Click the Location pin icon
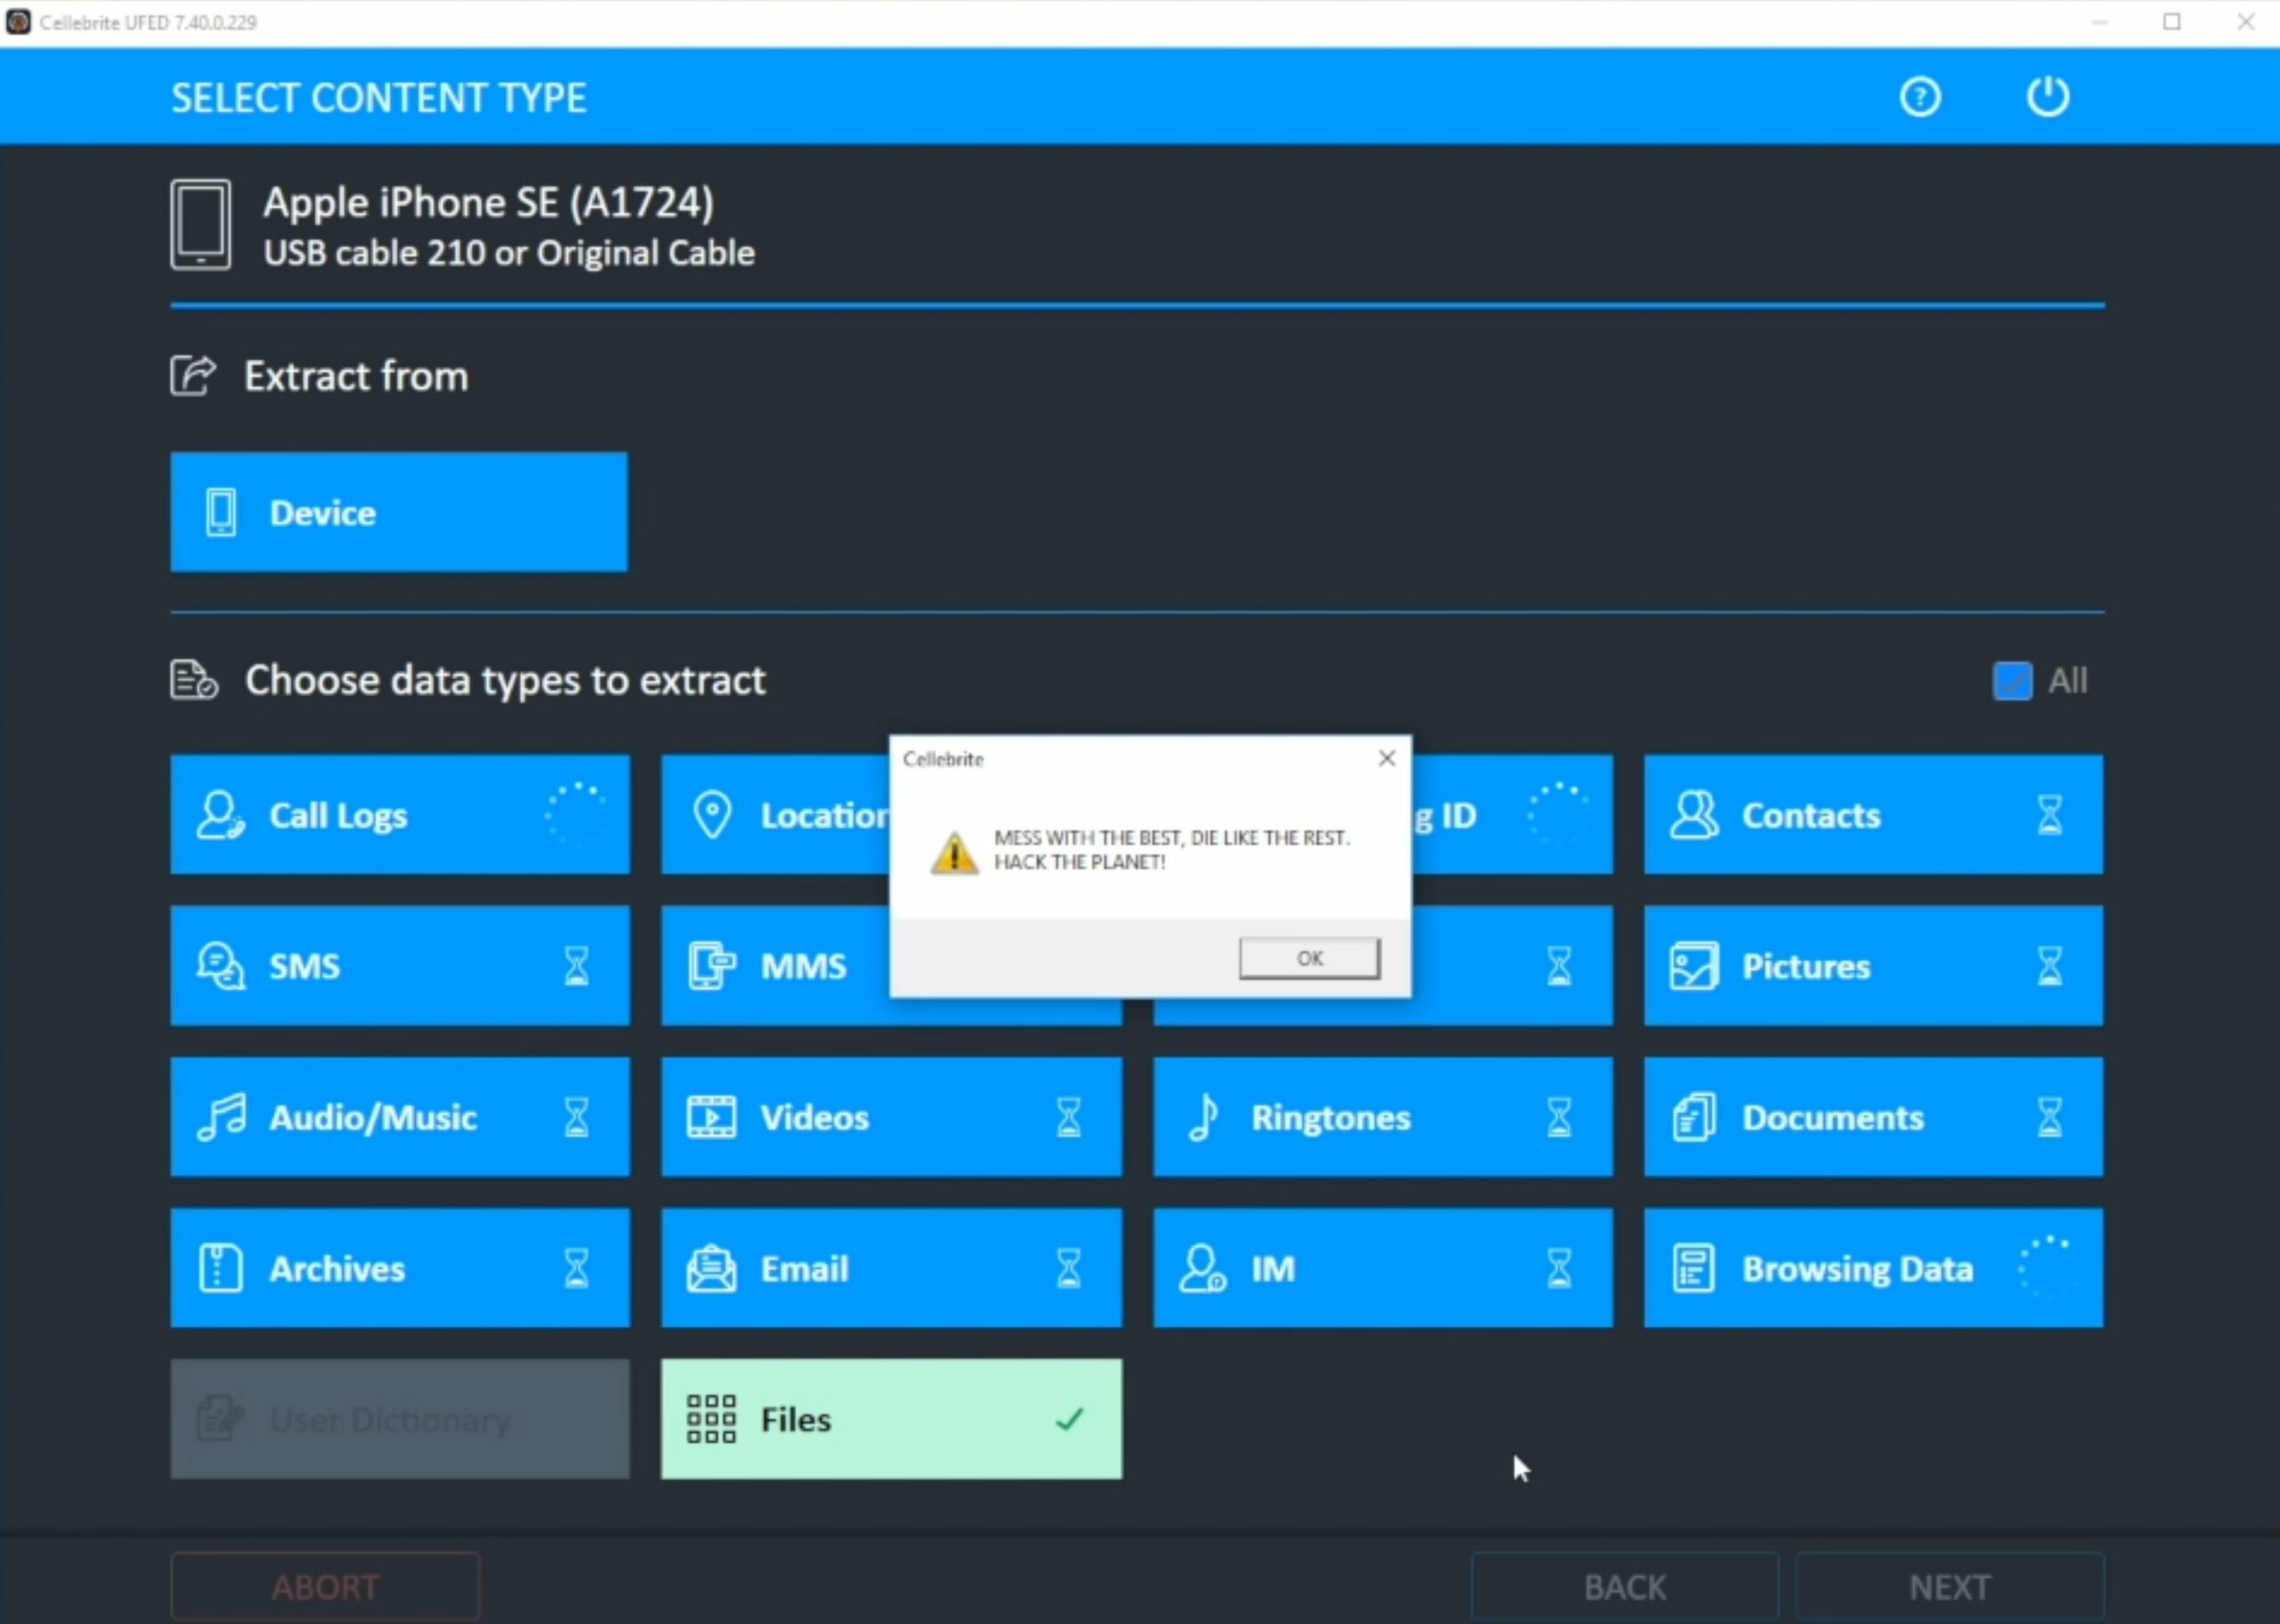 pyautogui.click(x=712, y=815)
